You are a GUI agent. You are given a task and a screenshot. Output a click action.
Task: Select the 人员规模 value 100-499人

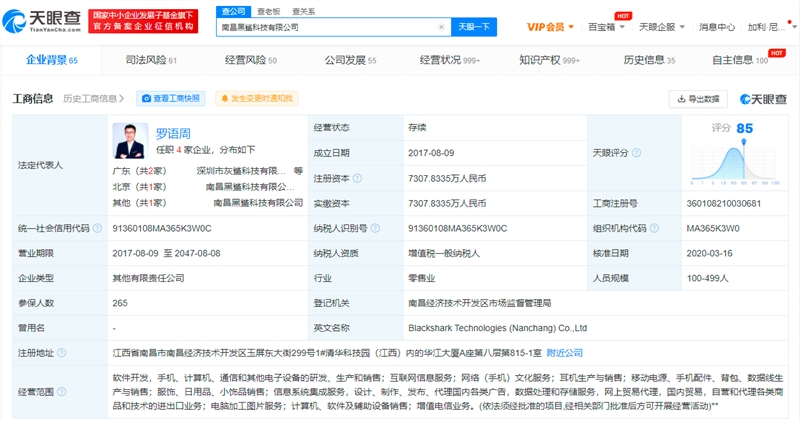(707, 278)
